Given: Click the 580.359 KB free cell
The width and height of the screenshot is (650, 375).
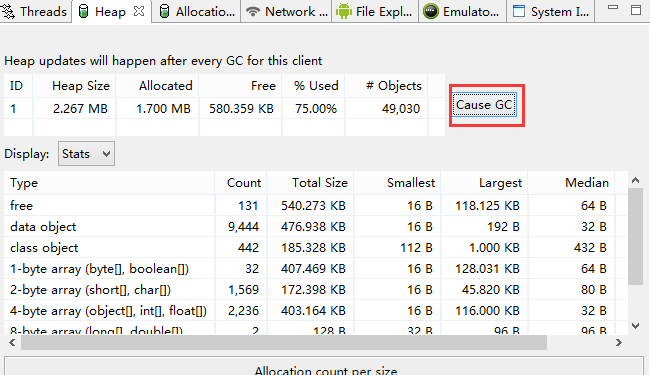Looking at the screenshot, I should point(241,109).
